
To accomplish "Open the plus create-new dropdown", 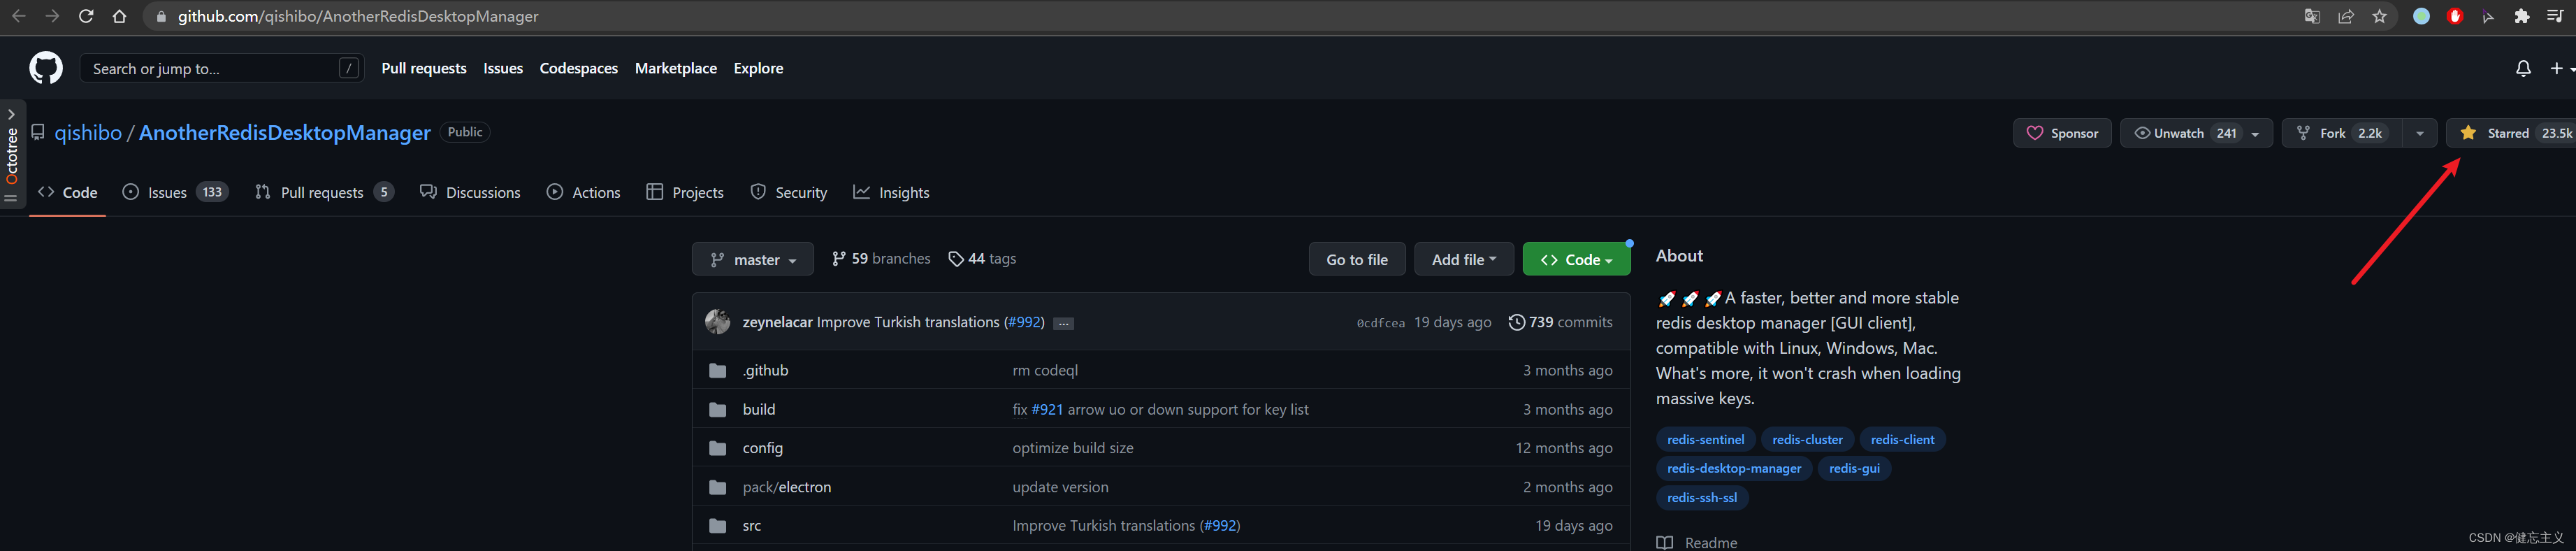I will click(x=2562, y=68).
